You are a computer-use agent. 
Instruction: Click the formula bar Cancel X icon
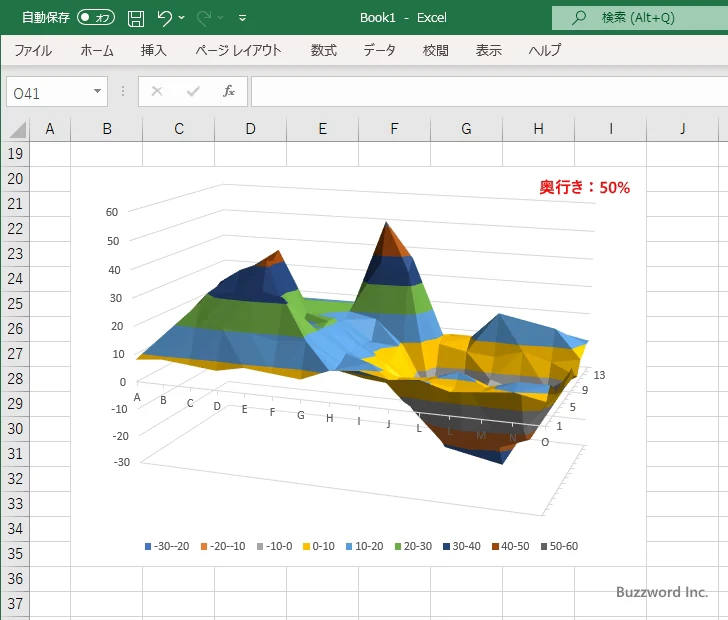tap(157, 91)
